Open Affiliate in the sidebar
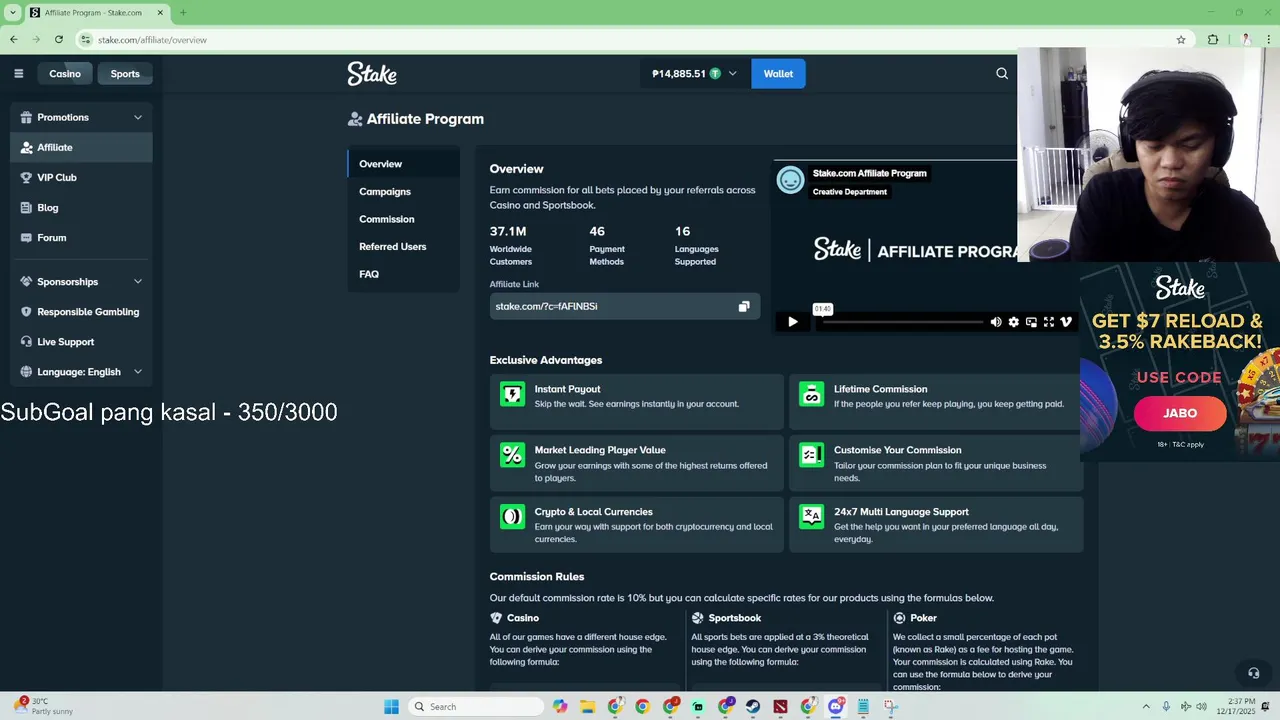The width and height of the screenshot is (1280, 720). click(x=81, y=147)
